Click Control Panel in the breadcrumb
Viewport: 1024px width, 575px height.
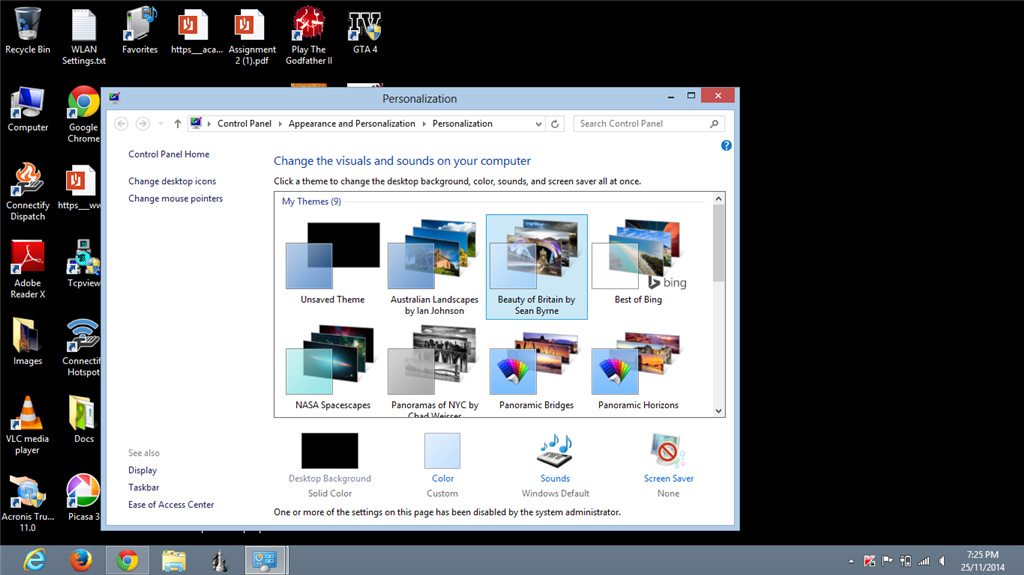[244, 123]
